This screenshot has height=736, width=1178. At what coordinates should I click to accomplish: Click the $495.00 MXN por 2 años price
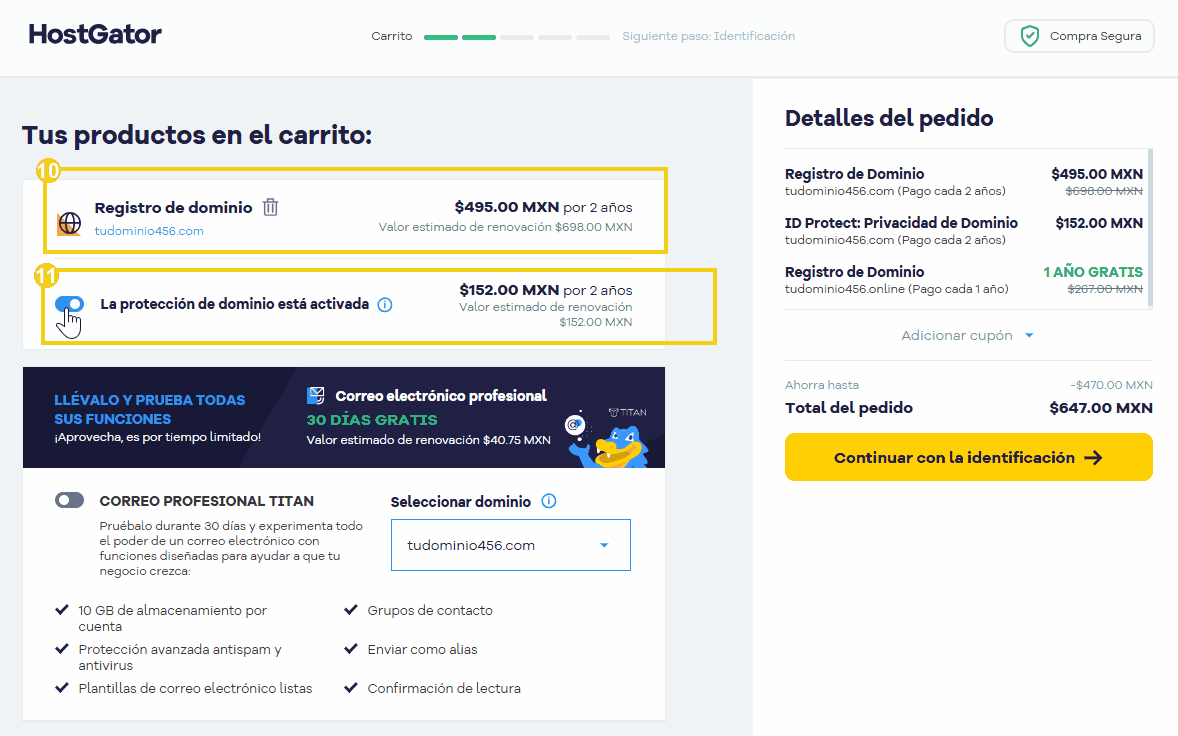[x=543, y=207]
